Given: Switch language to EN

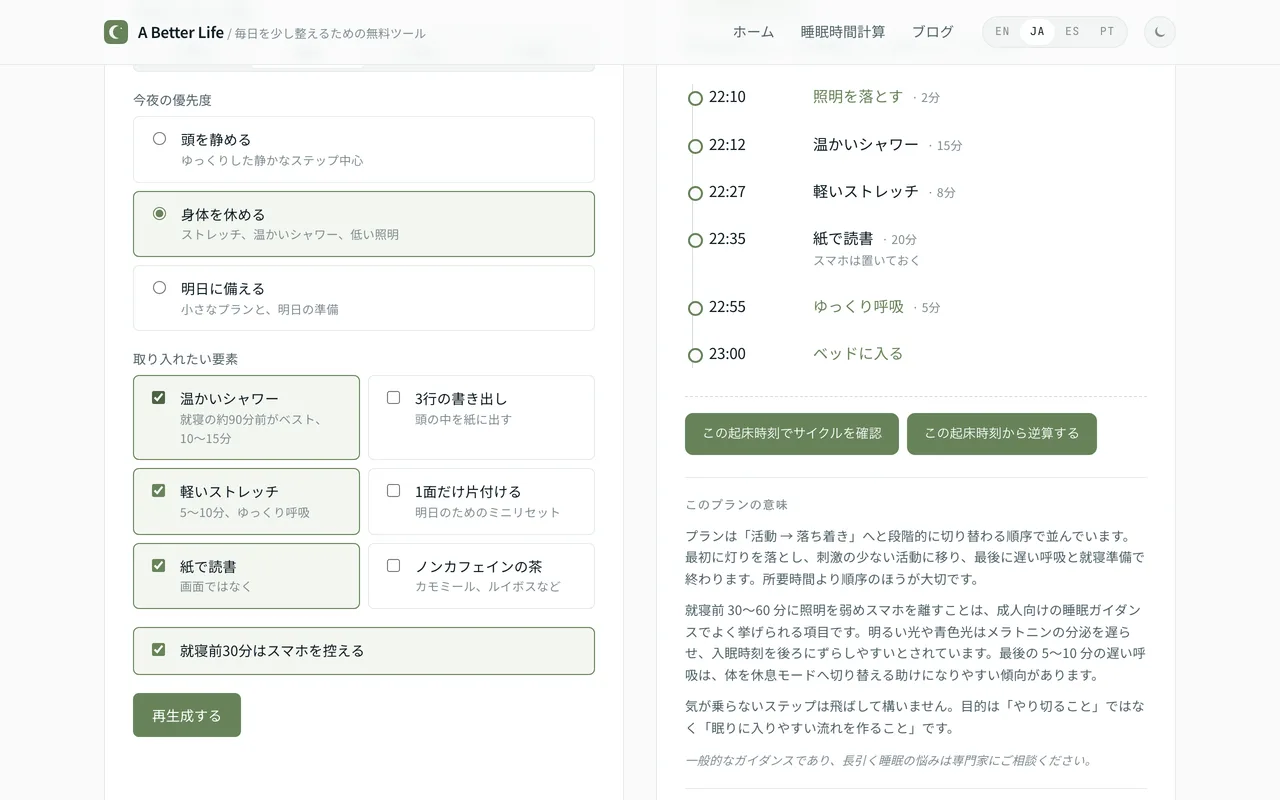Looking at the screenshot, I should click(1002, 32).
